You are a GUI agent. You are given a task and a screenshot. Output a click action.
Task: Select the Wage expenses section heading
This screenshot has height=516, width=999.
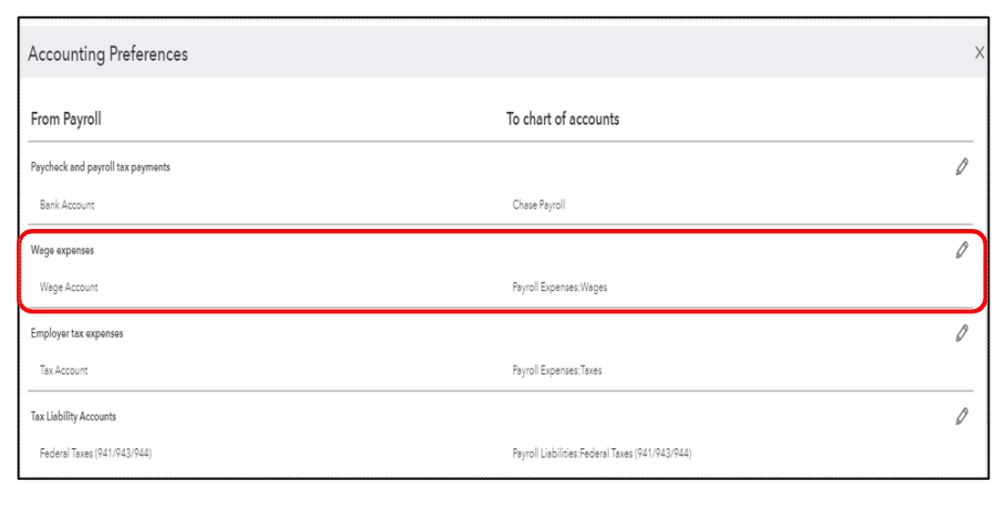click(62, 250)
